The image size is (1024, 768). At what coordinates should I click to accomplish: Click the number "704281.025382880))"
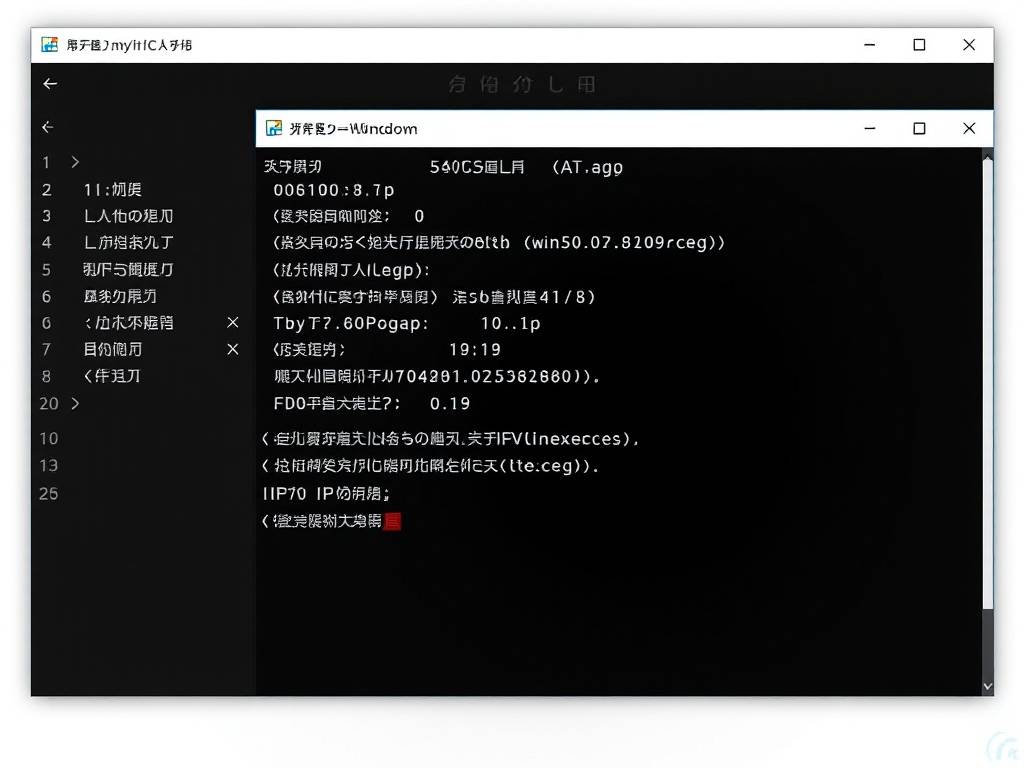point(498,377)
